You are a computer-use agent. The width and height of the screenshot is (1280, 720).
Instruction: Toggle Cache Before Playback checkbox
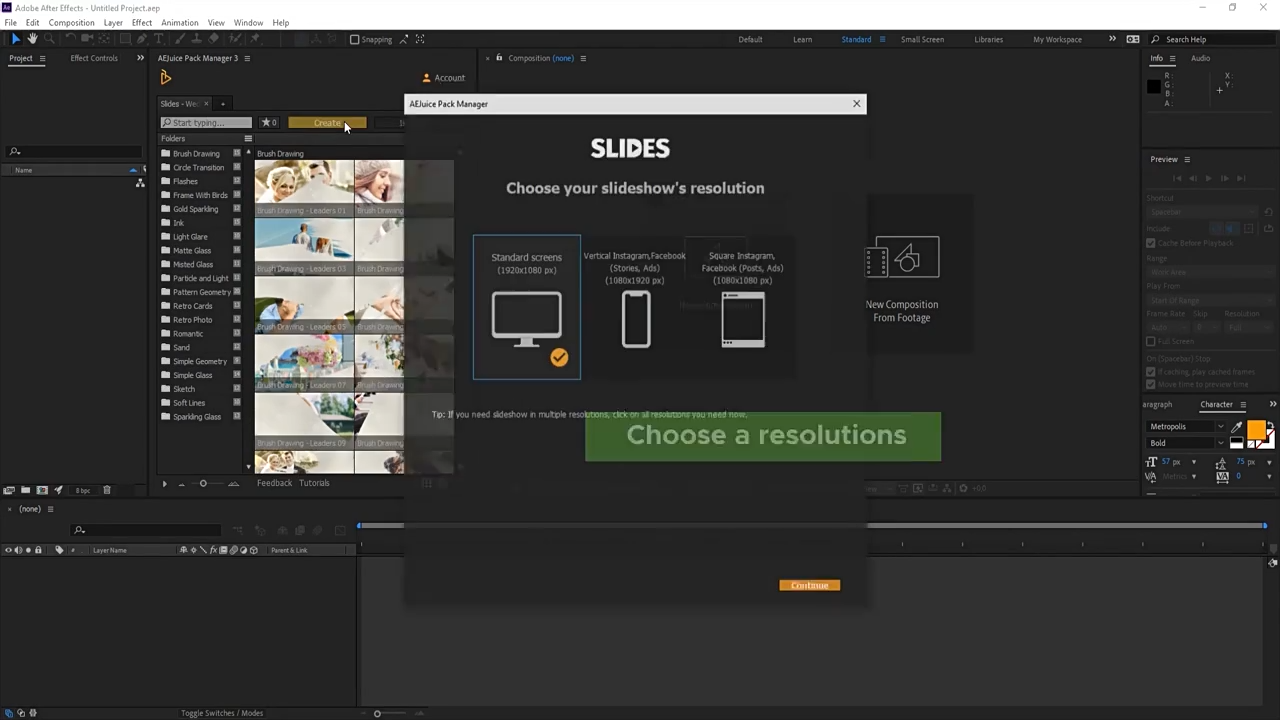(1150, 243)
